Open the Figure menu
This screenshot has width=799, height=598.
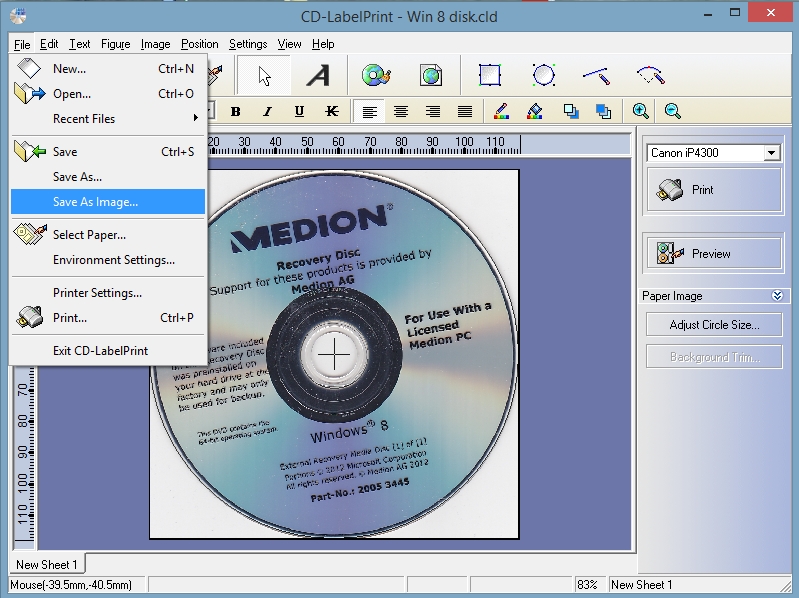[x=116, y=44]
